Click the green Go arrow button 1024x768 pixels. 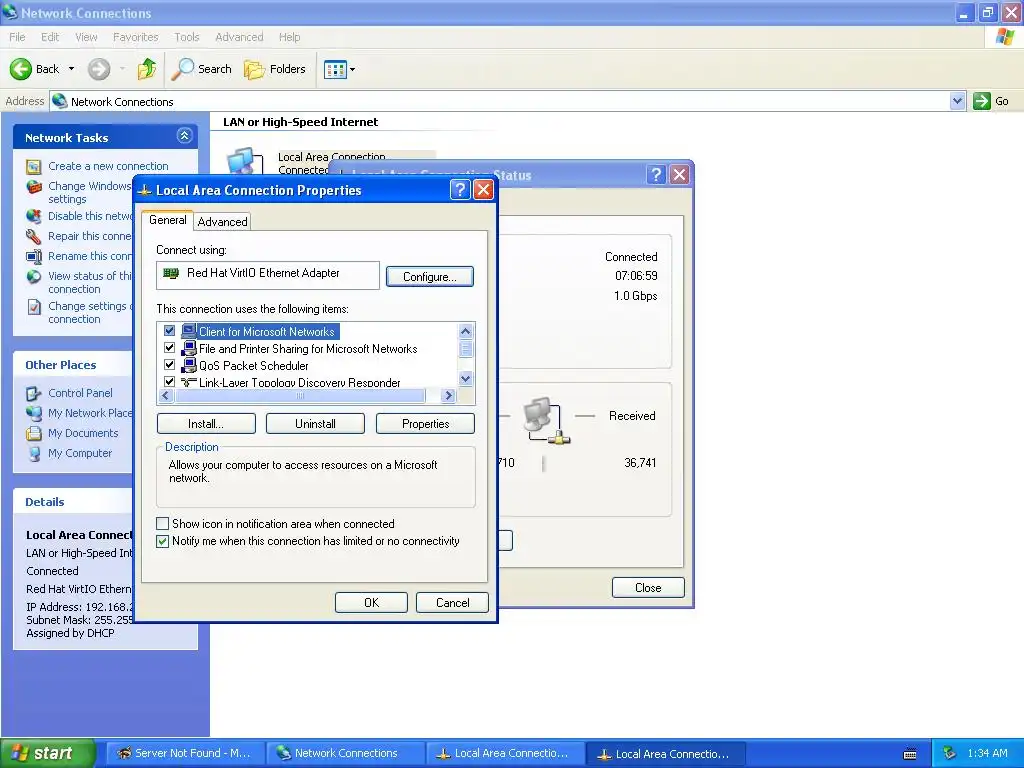pyautogui.click(x=982, y=101)
